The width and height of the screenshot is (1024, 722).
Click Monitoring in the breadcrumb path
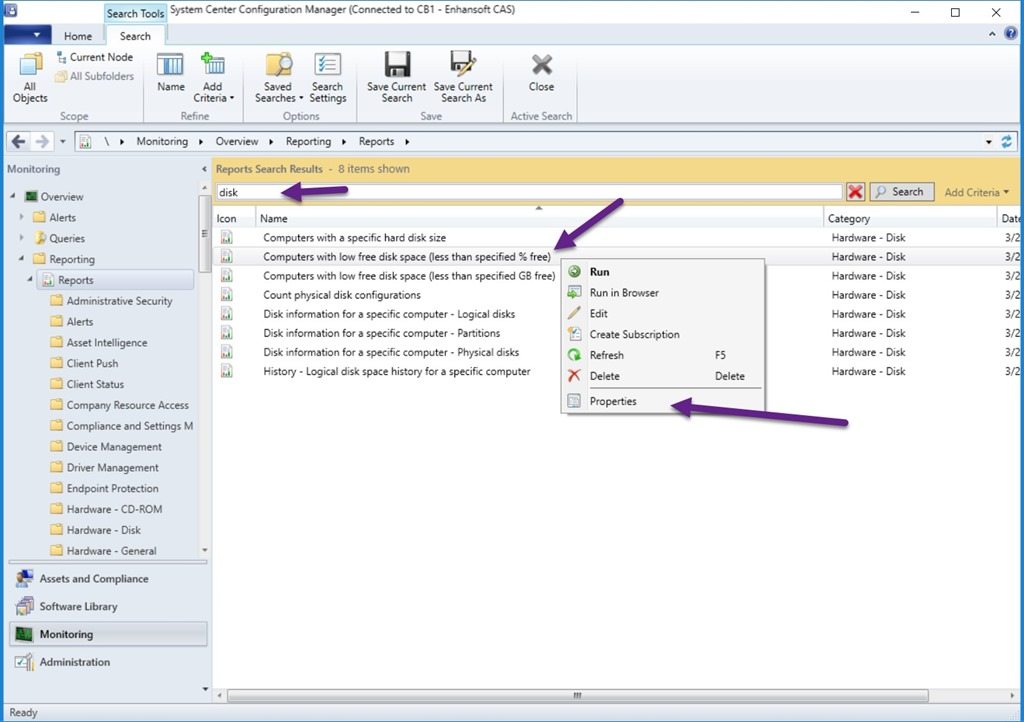pyautogui.click(x=162, y=141)
